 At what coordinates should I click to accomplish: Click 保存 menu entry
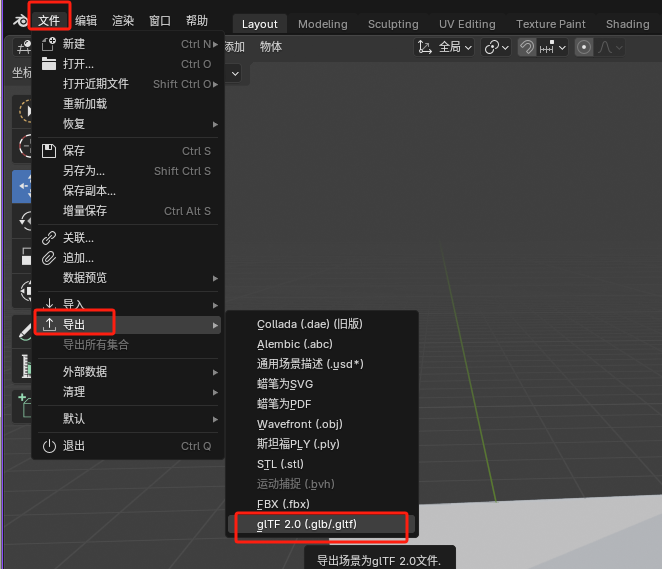click(128, 151)
